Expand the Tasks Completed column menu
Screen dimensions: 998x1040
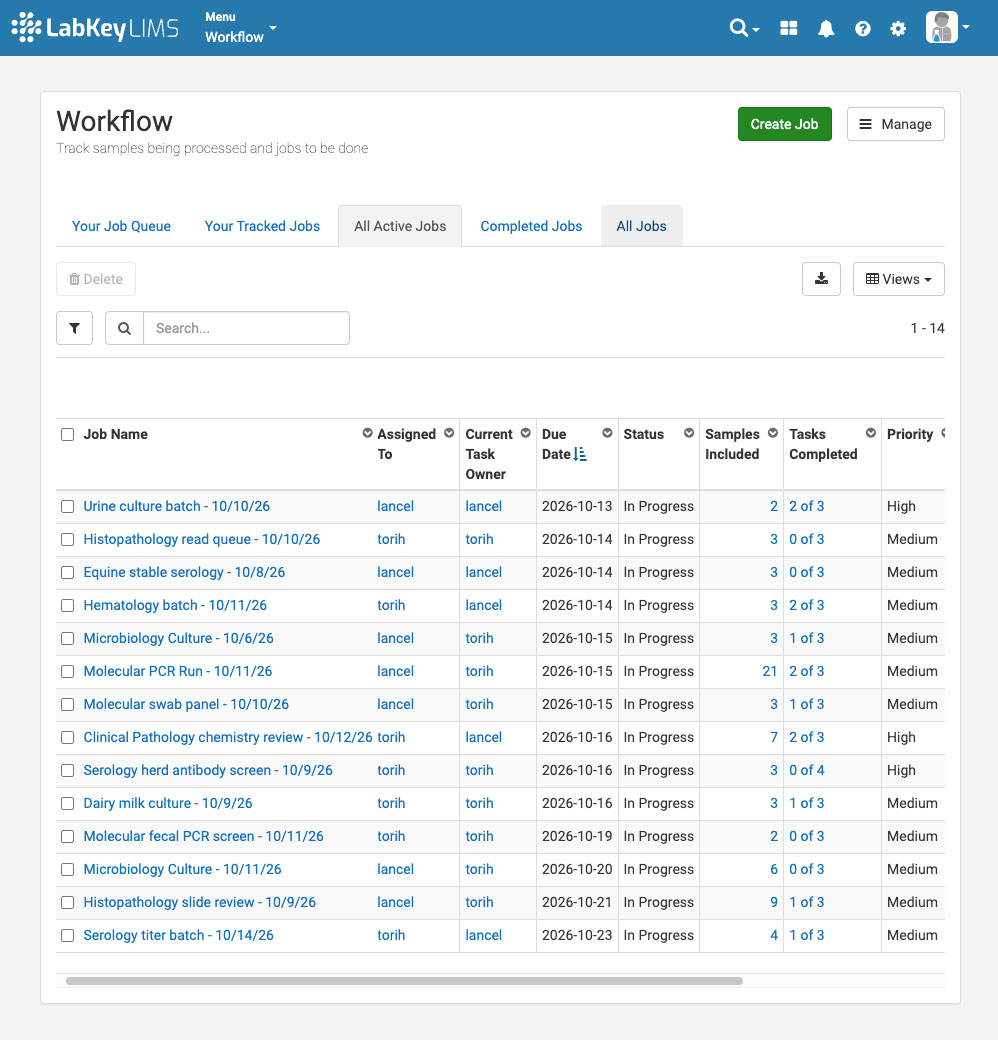(x=871, y=433)
